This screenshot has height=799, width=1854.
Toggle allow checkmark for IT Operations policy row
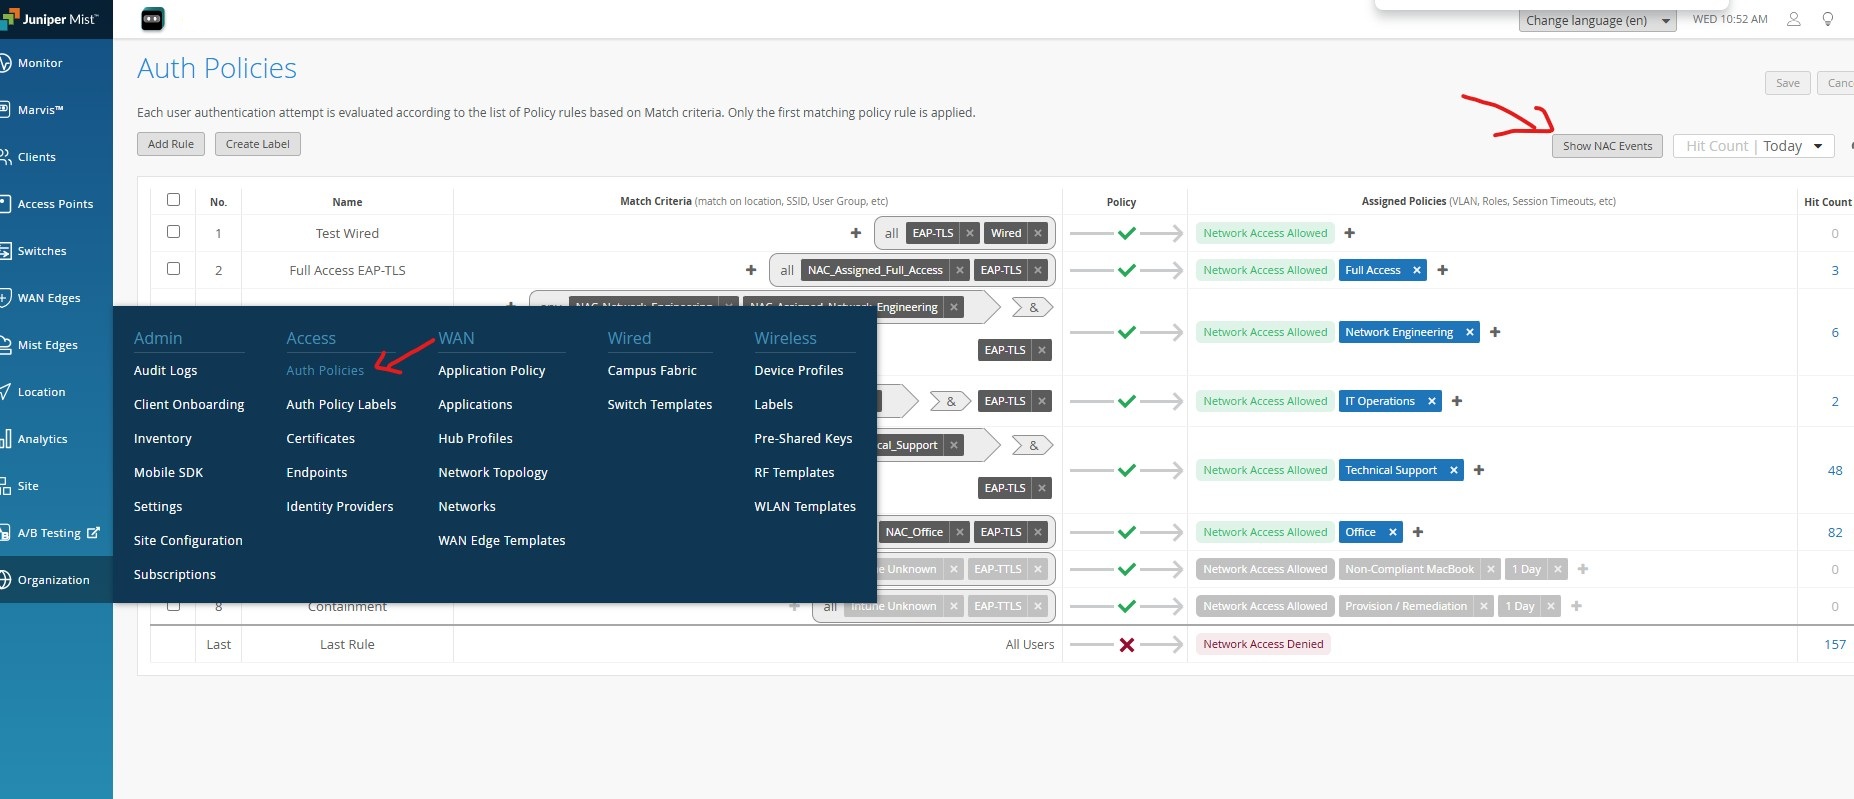(x=1127, y=401)
